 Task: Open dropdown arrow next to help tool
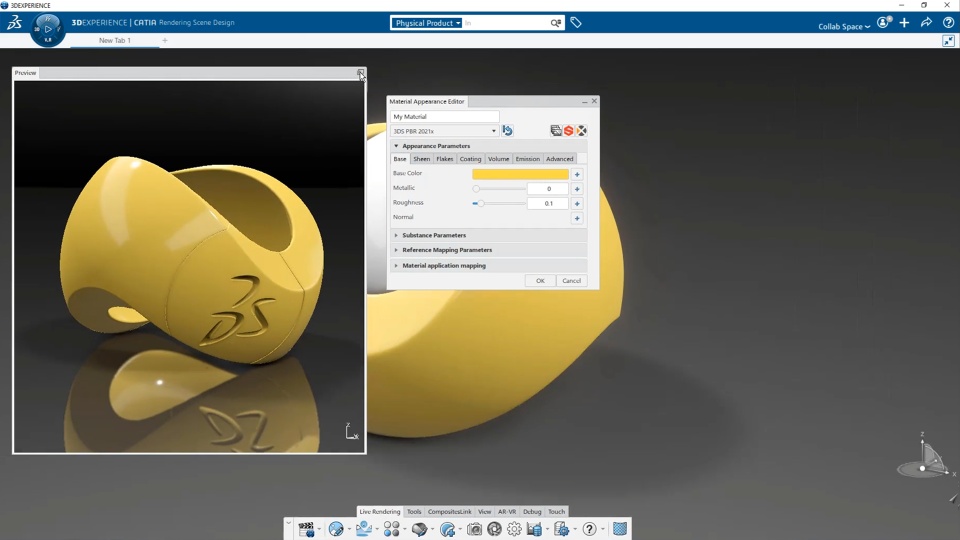point(602,530)
